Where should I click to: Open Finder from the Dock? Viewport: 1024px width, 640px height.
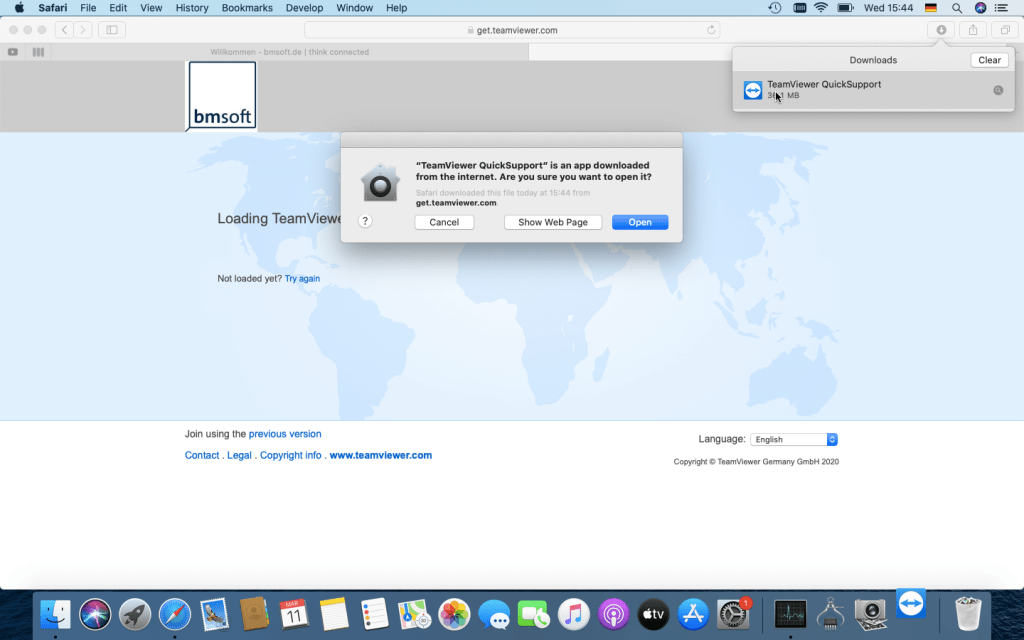pyautogui.click(x=56, y=614)
